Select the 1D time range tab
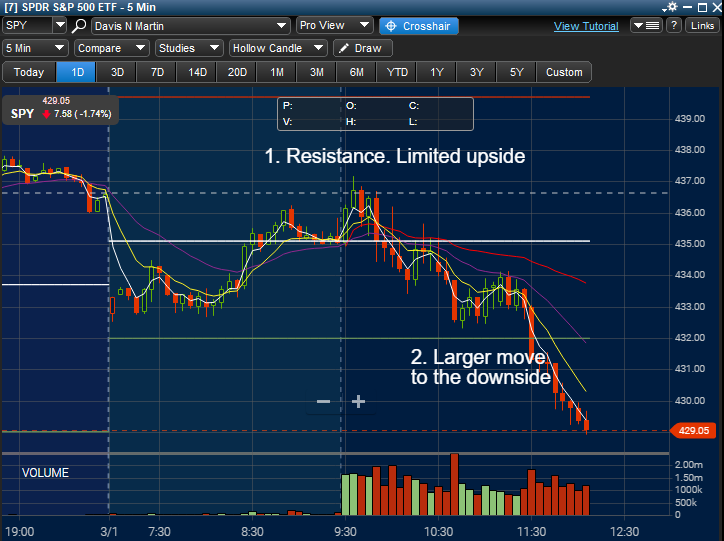724x541 pixels. pos(76,72)
